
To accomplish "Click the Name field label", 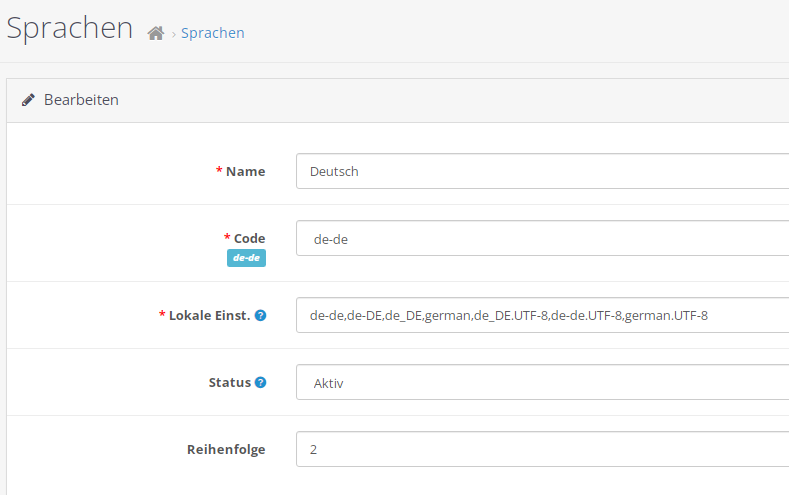I will 246,171.
